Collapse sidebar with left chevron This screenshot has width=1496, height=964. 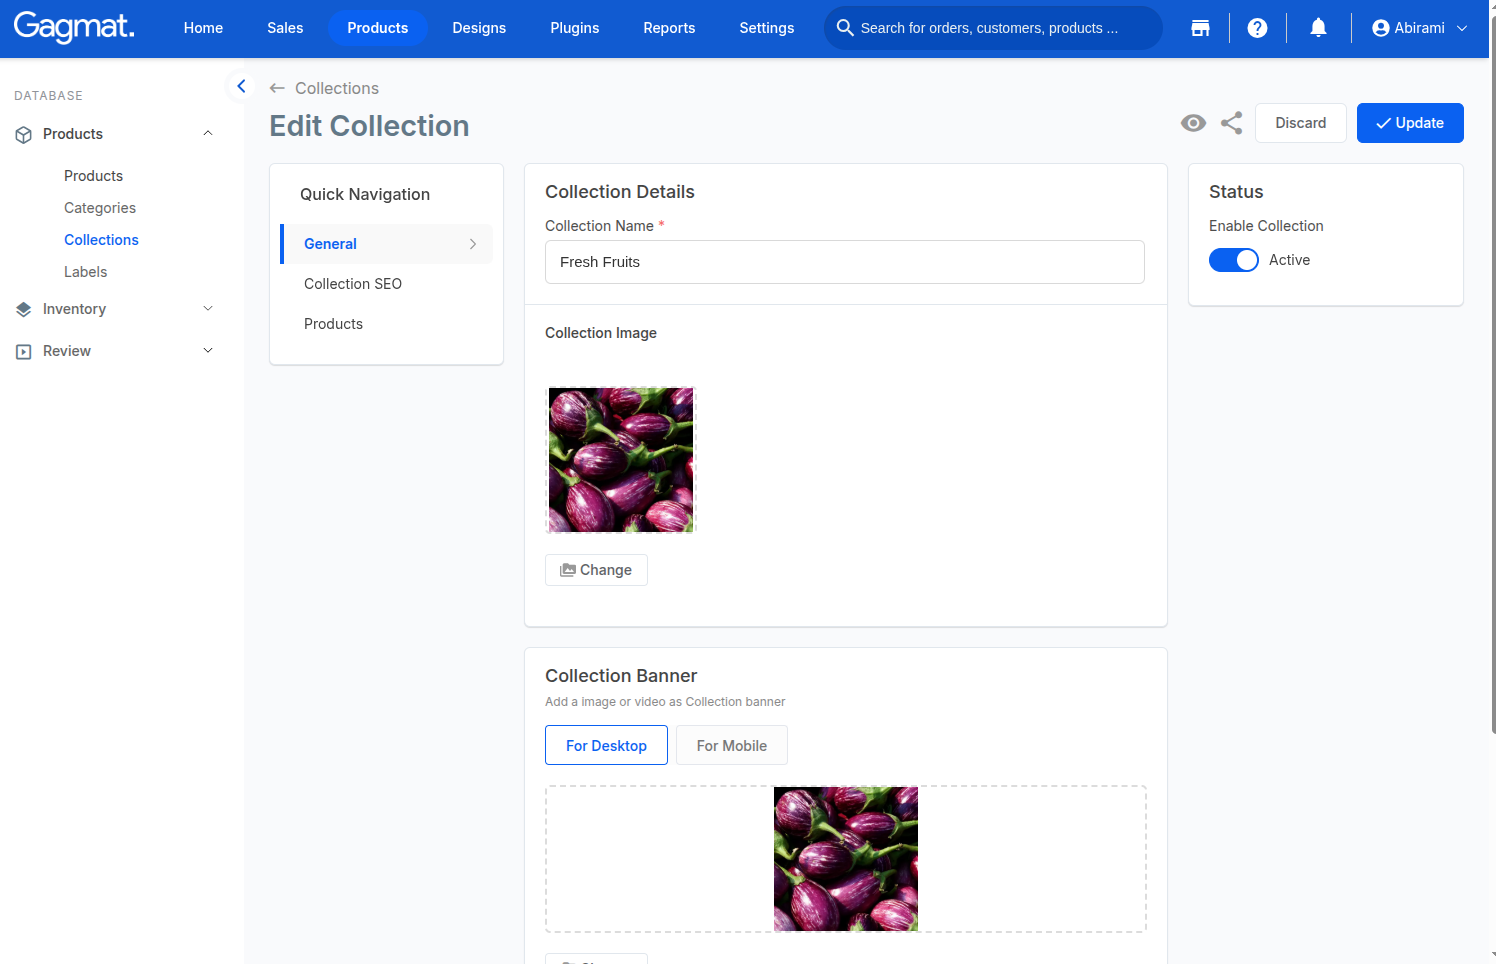click(x=241, y=86)
